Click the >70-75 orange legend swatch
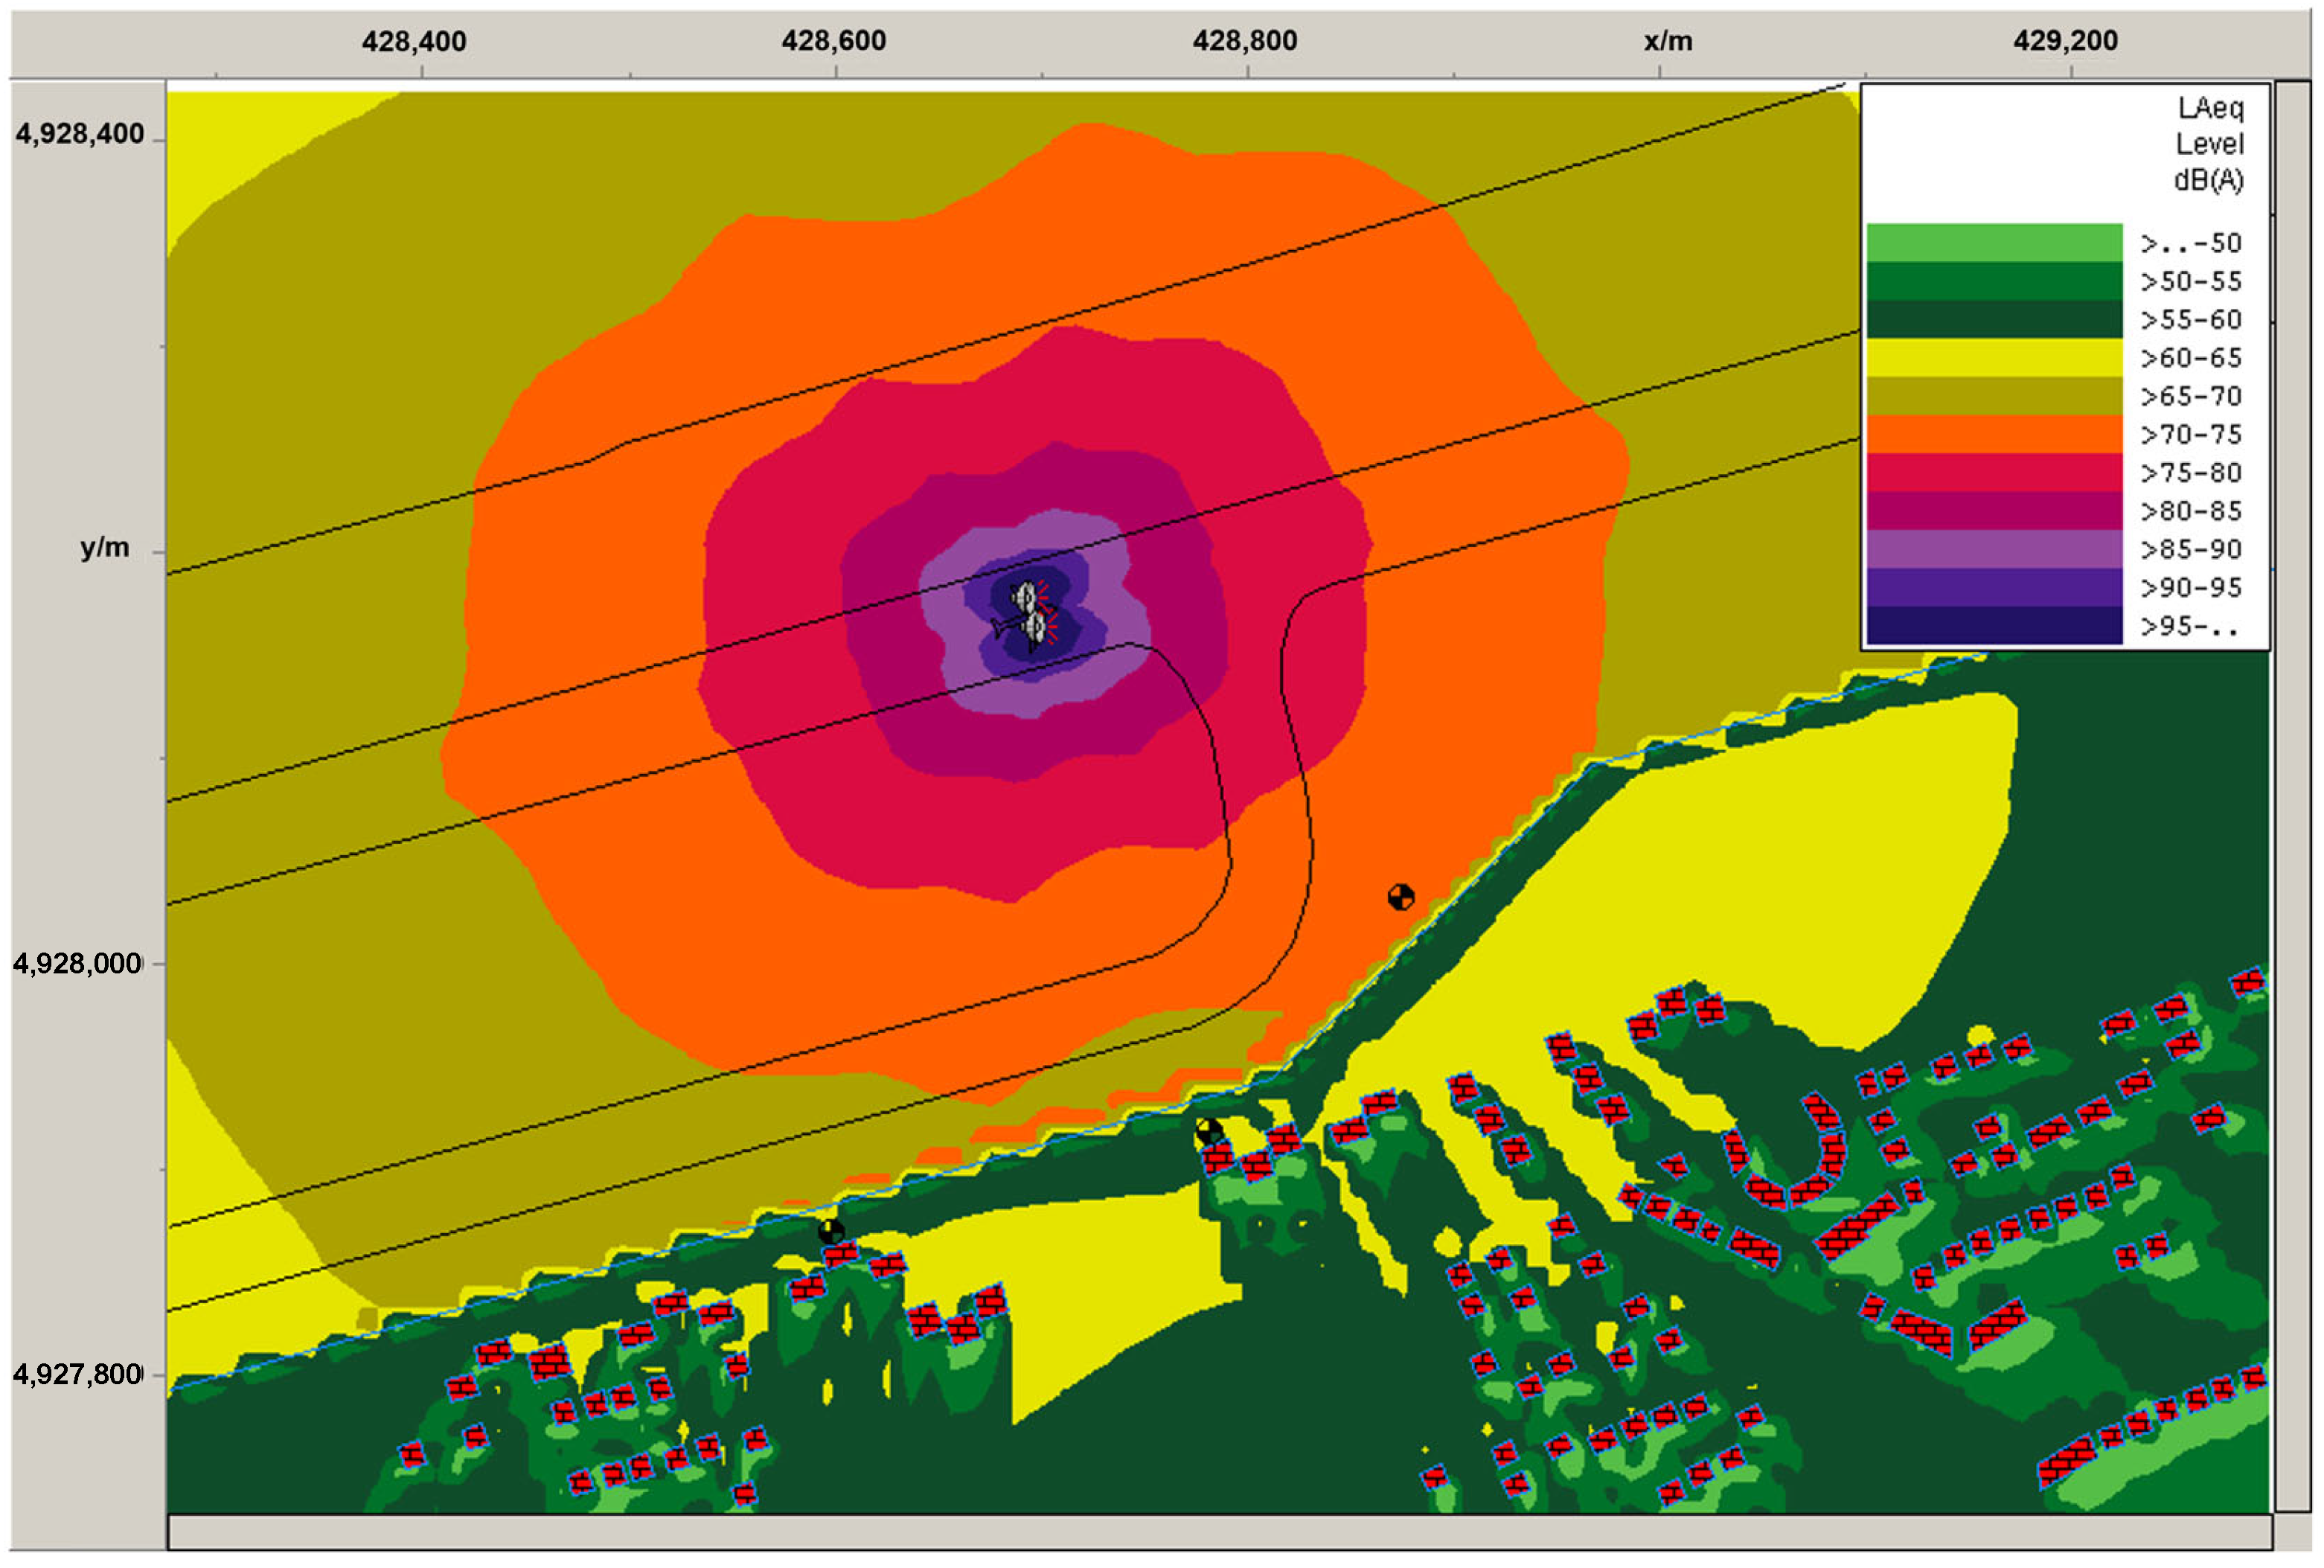 click(x=1993, y=434)
